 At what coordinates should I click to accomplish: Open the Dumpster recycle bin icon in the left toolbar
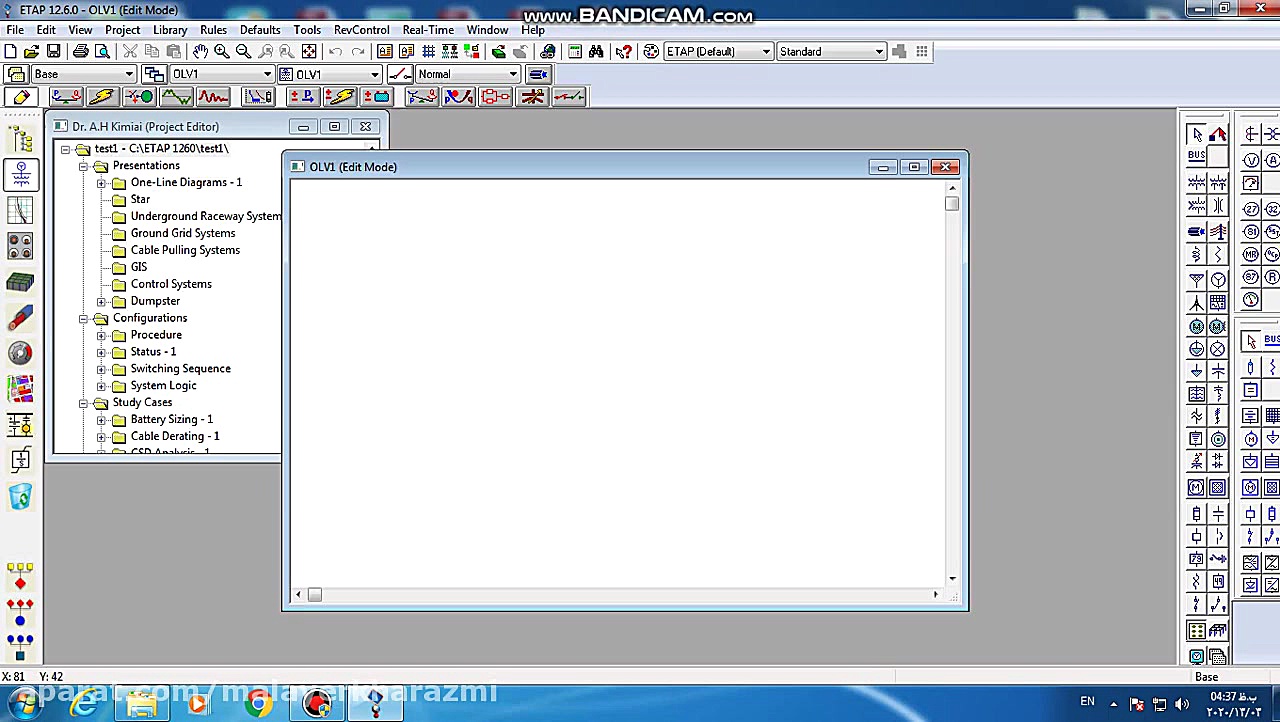[20, 496]
